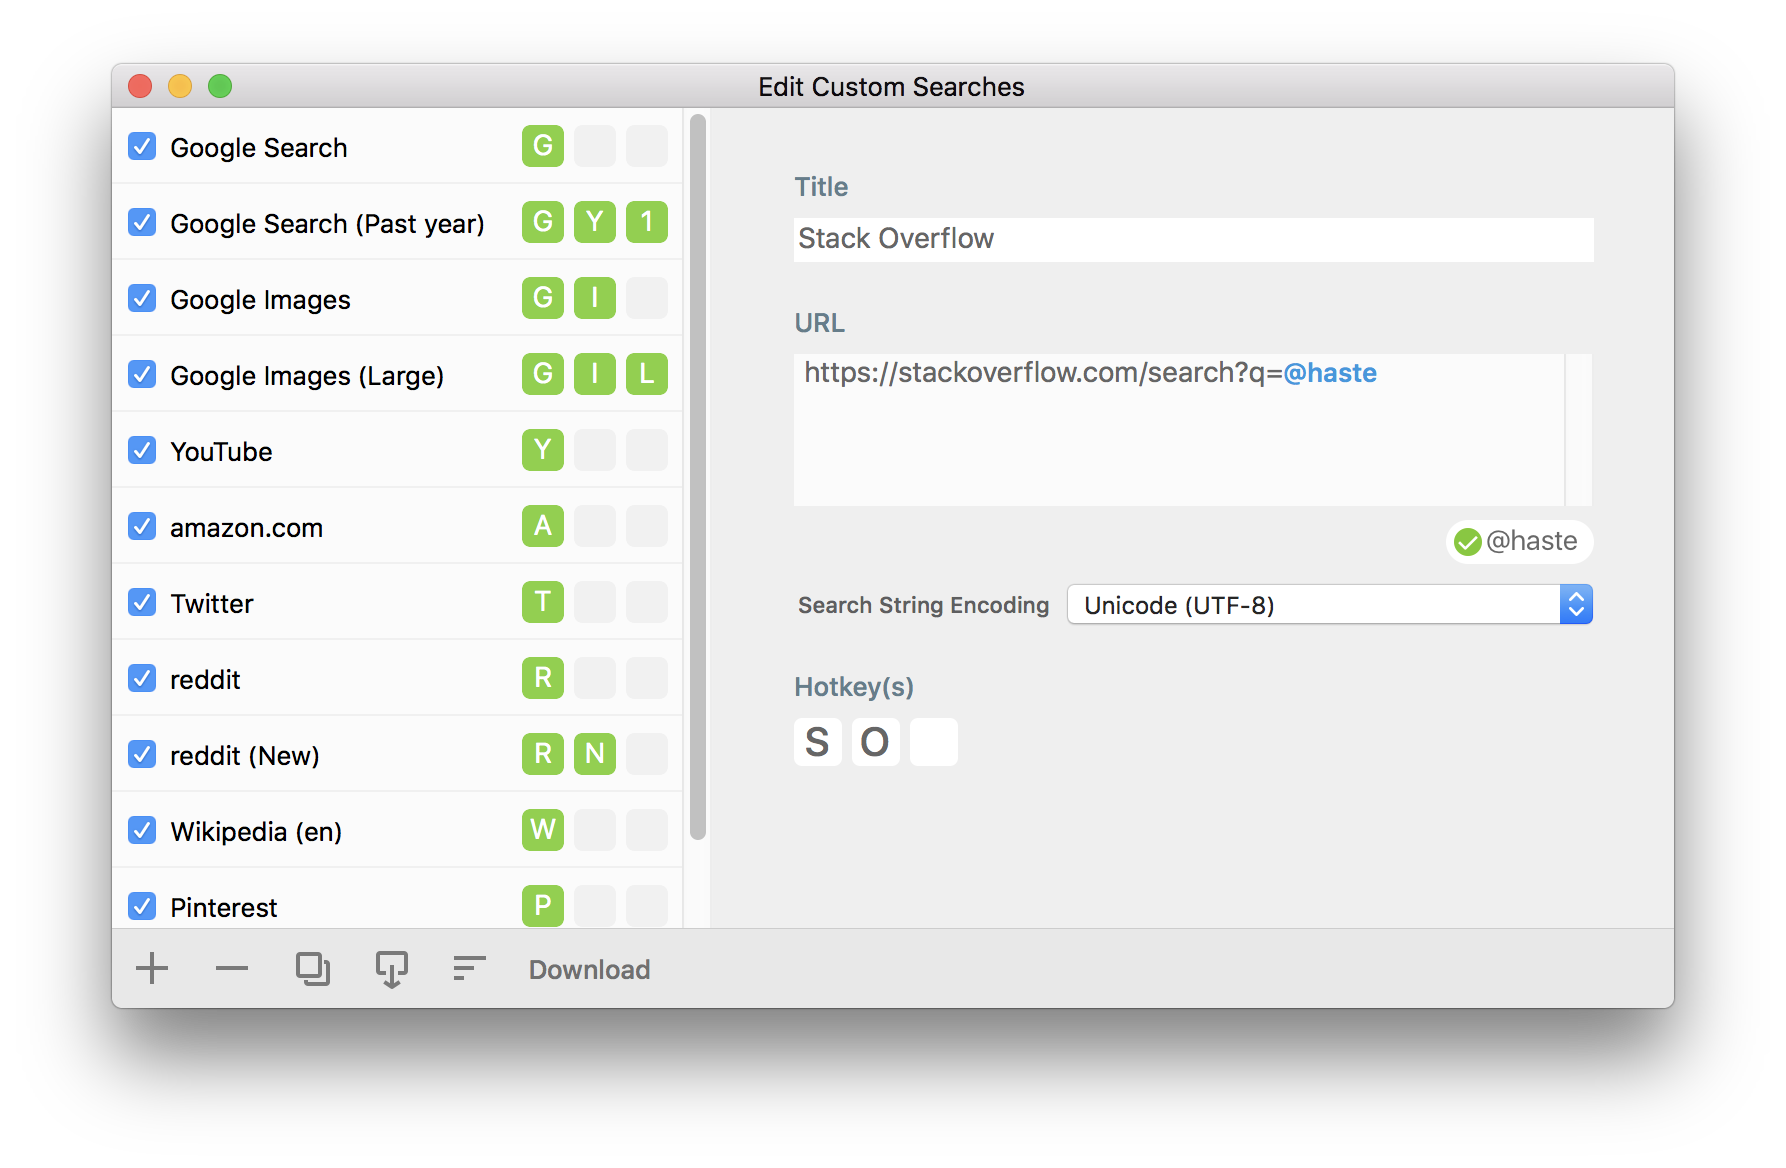Click the empty third hotkey box

[934, 742]
